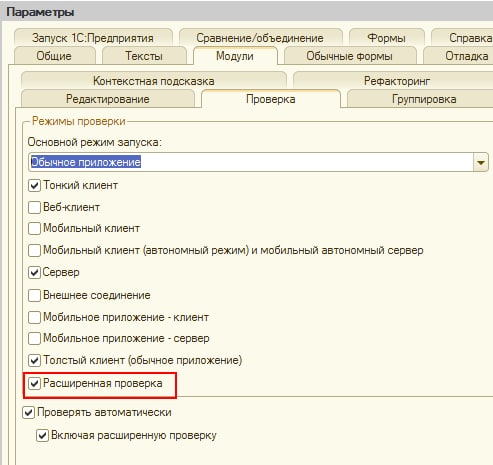This screenshot has width=493, height=465.
Task: Click the Обычное приложение combo box field
Action: 251,162
